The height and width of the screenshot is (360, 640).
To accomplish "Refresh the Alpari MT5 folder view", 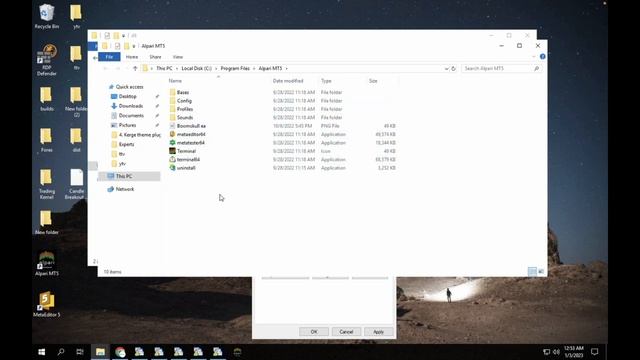I will pyautogui.click(x=453, y=69).
